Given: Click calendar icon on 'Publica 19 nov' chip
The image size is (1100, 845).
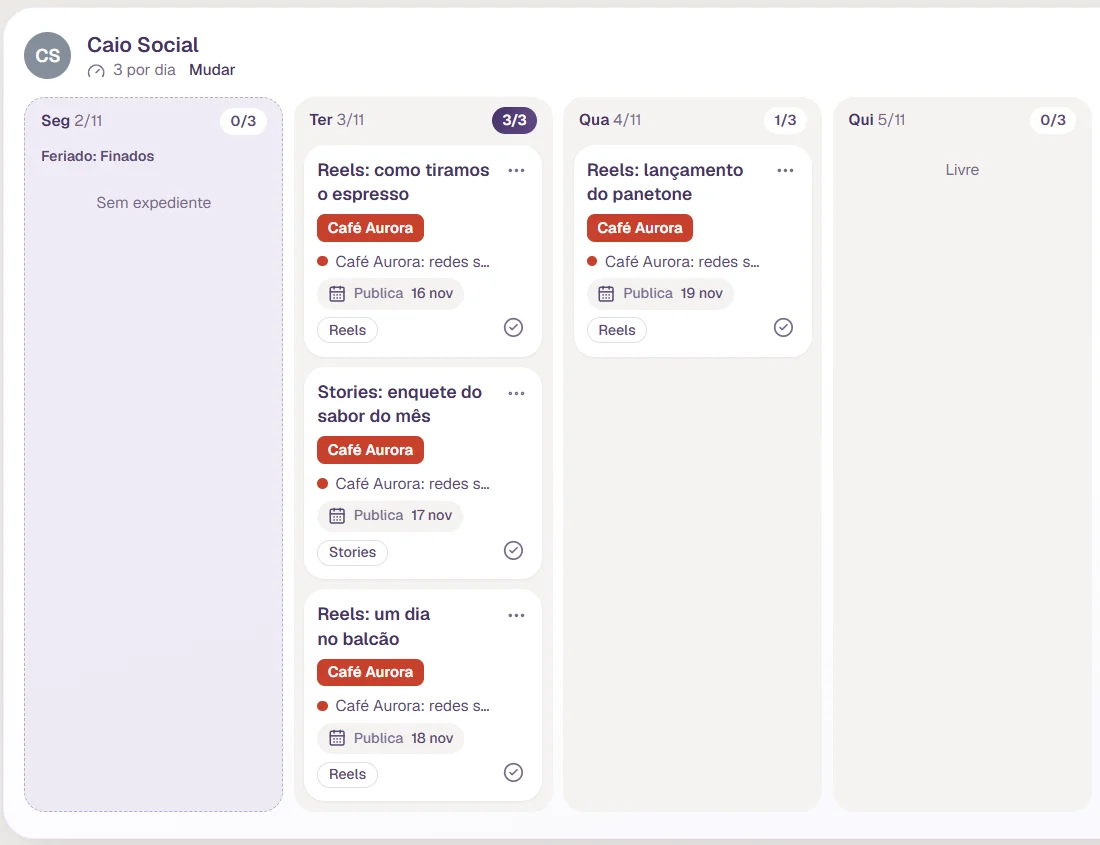Looking at the screenshot, I should pos(606,294).
